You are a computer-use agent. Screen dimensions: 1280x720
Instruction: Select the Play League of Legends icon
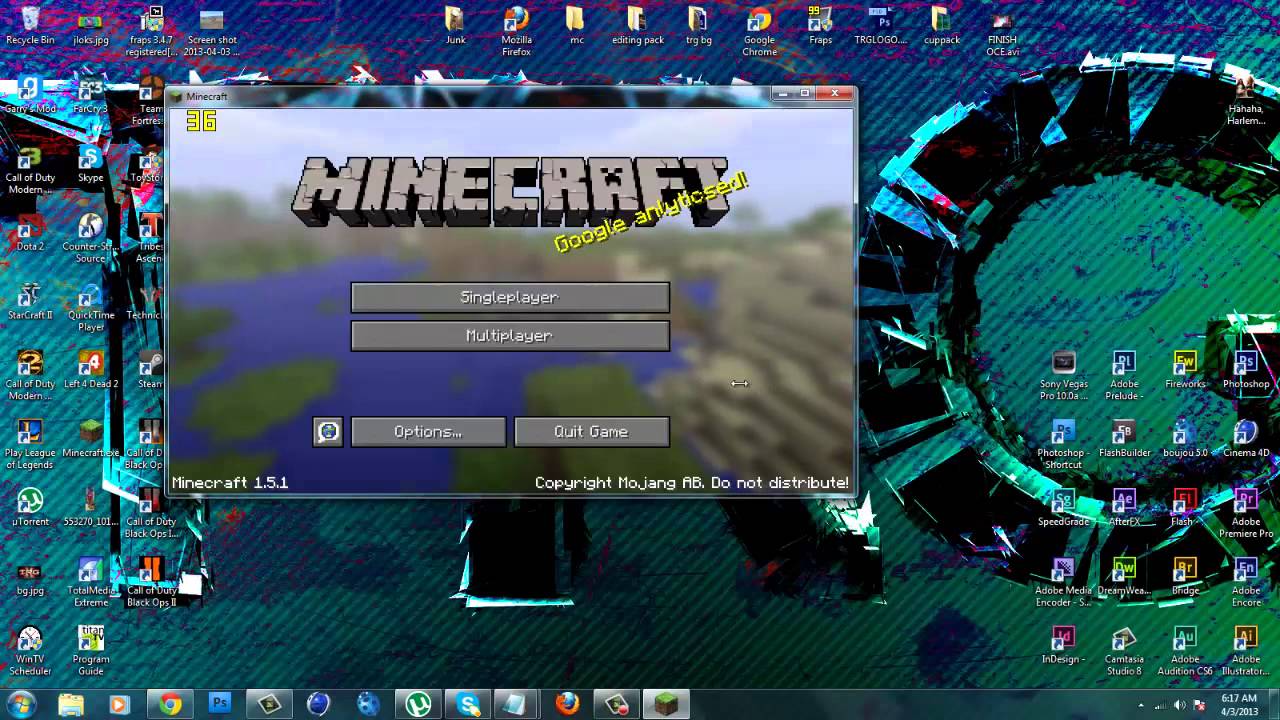coord(30,445)
